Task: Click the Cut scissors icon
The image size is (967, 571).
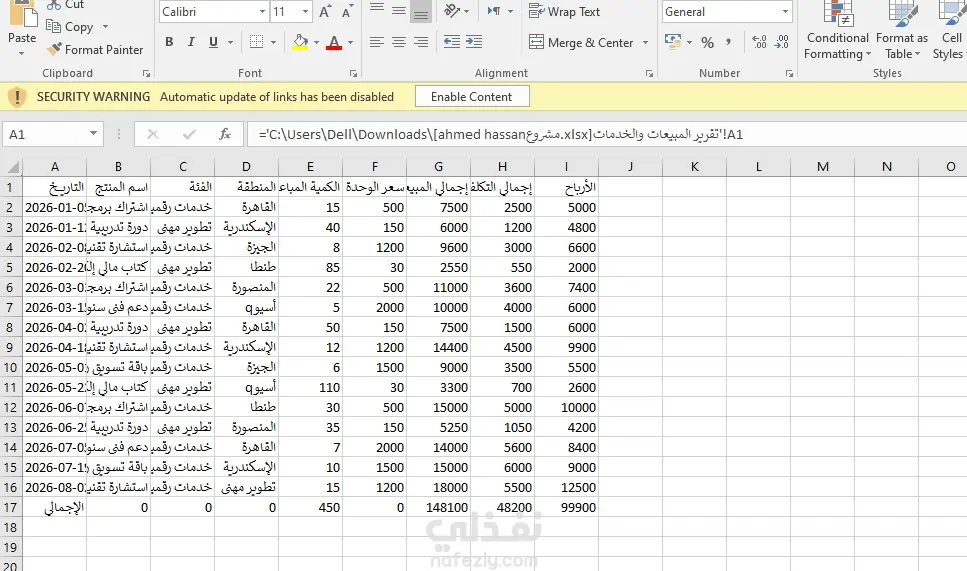Action: click(54, 4)
